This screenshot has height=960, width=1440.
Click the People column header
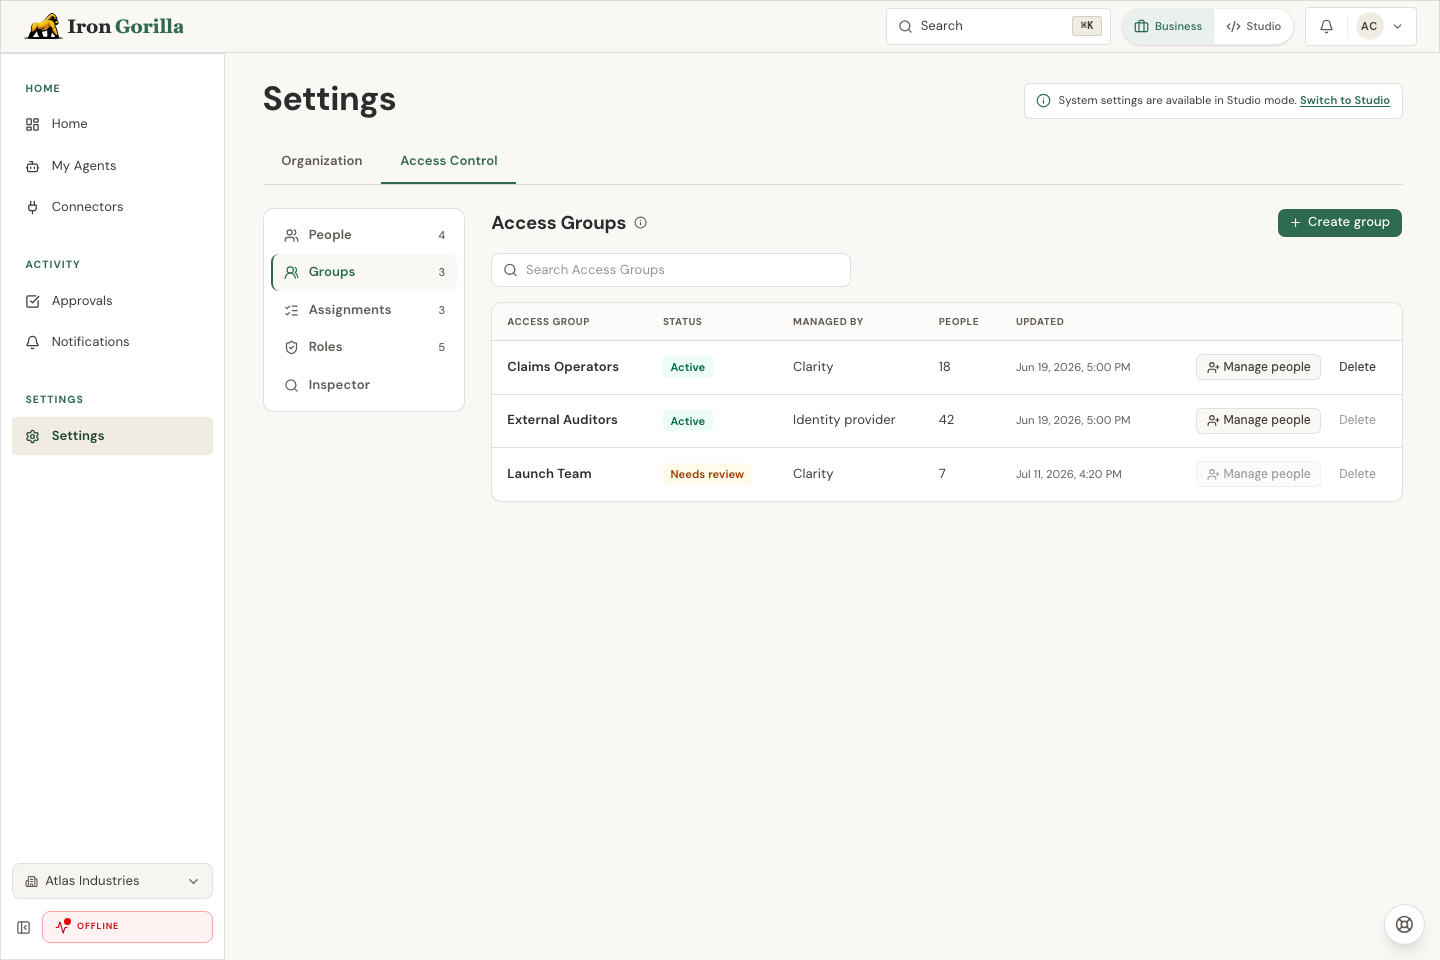pyautogui.click(x=958, y=322)
